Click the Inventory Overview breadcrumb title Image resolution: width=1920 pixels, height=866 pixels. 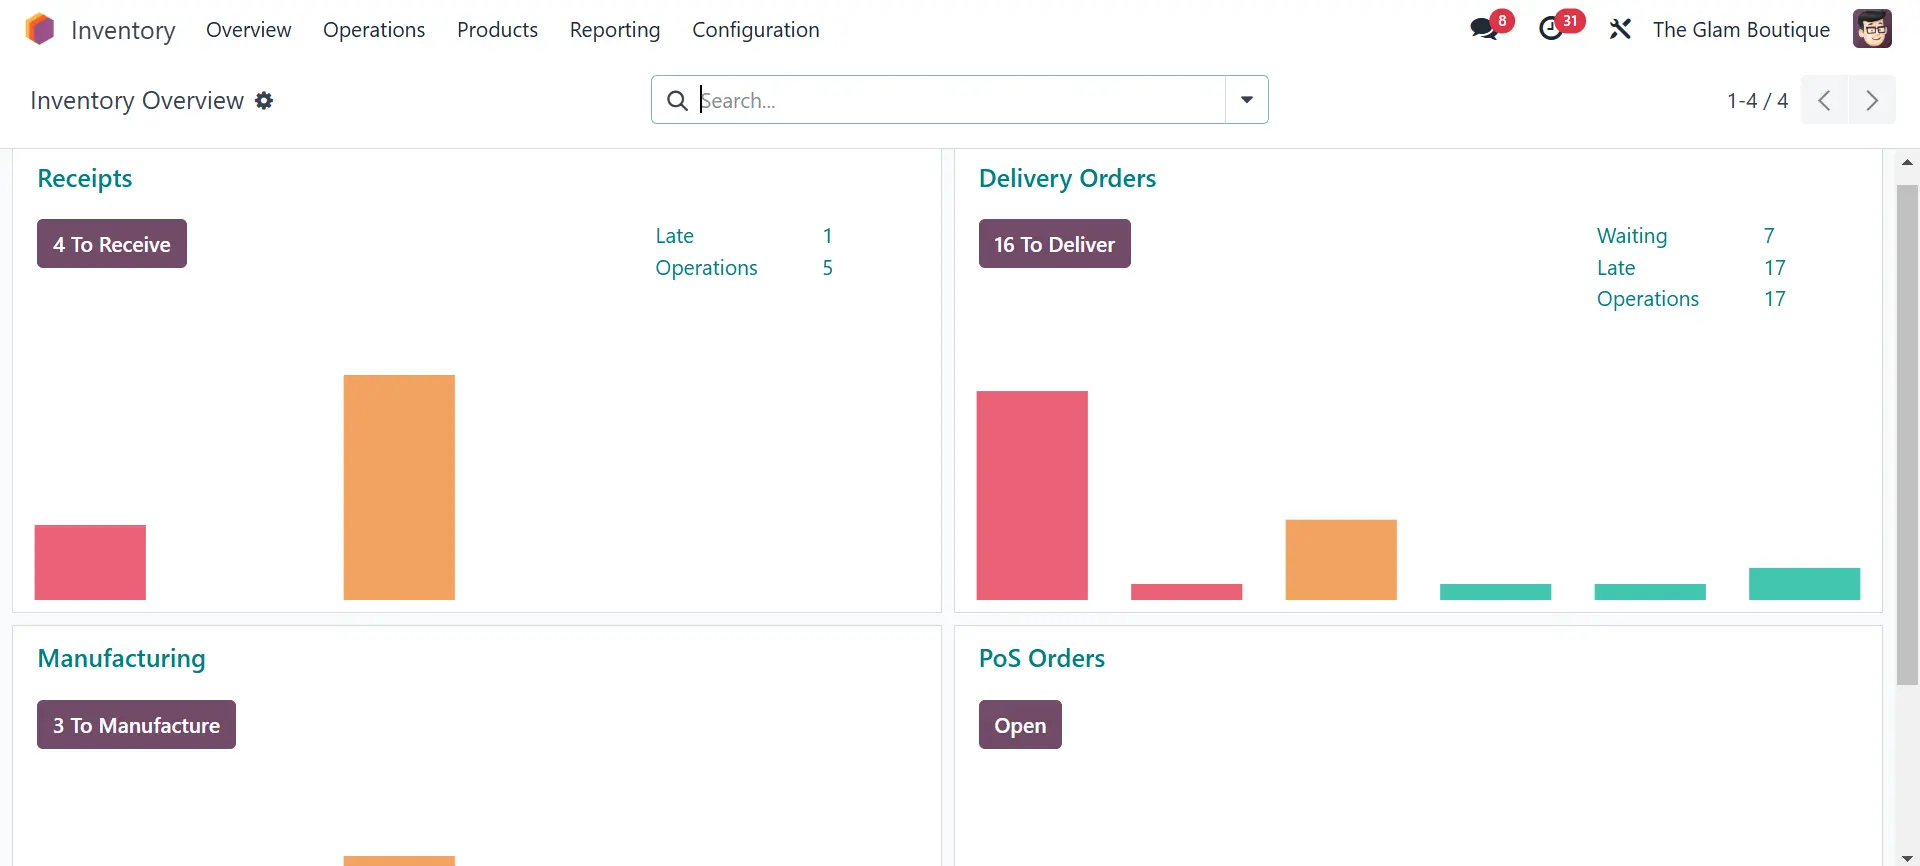coord(137,101)
